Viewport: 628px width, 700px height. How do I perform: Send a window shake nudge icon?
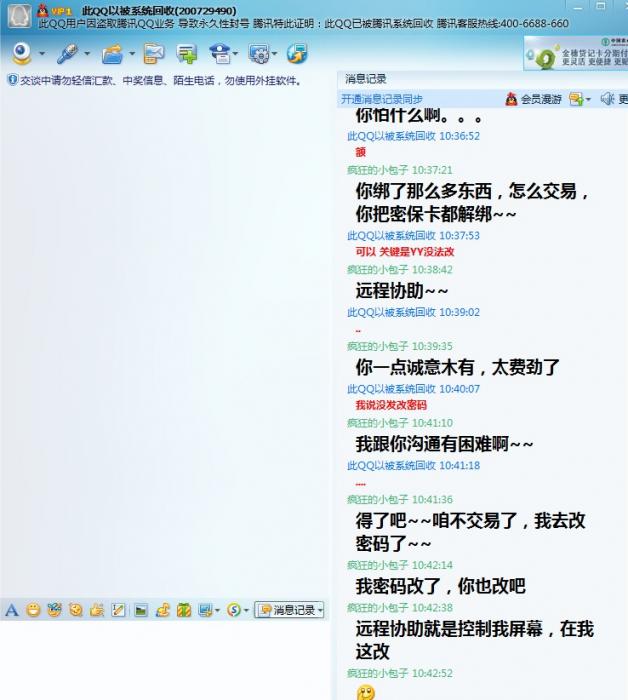[x=76, y=609]
